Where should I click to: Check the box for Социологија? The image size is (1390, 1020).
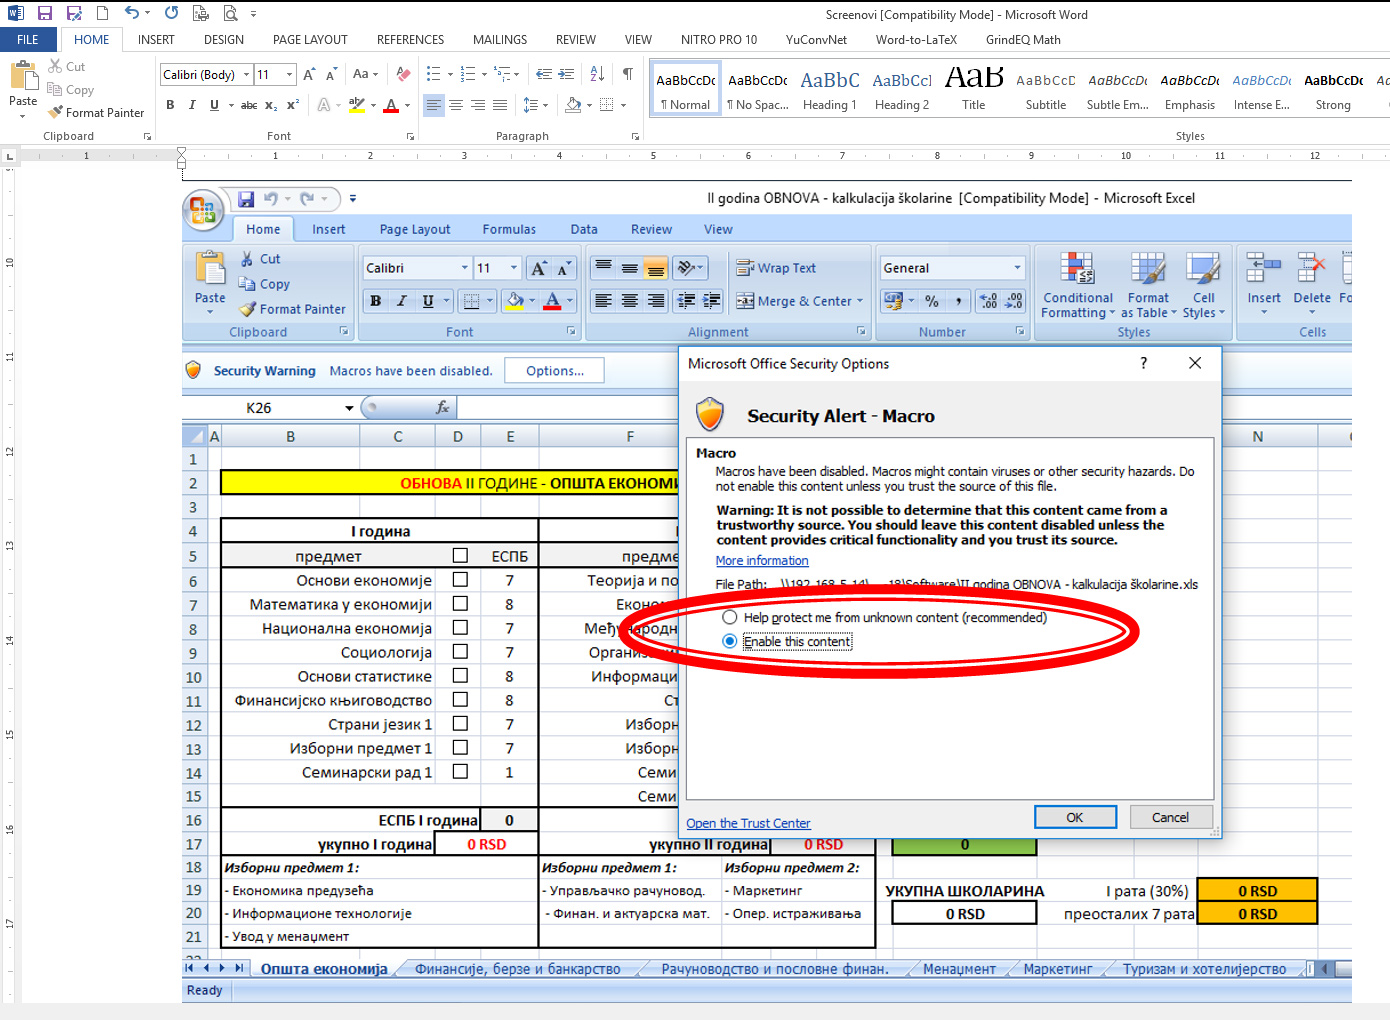click(x=460, y=651)
